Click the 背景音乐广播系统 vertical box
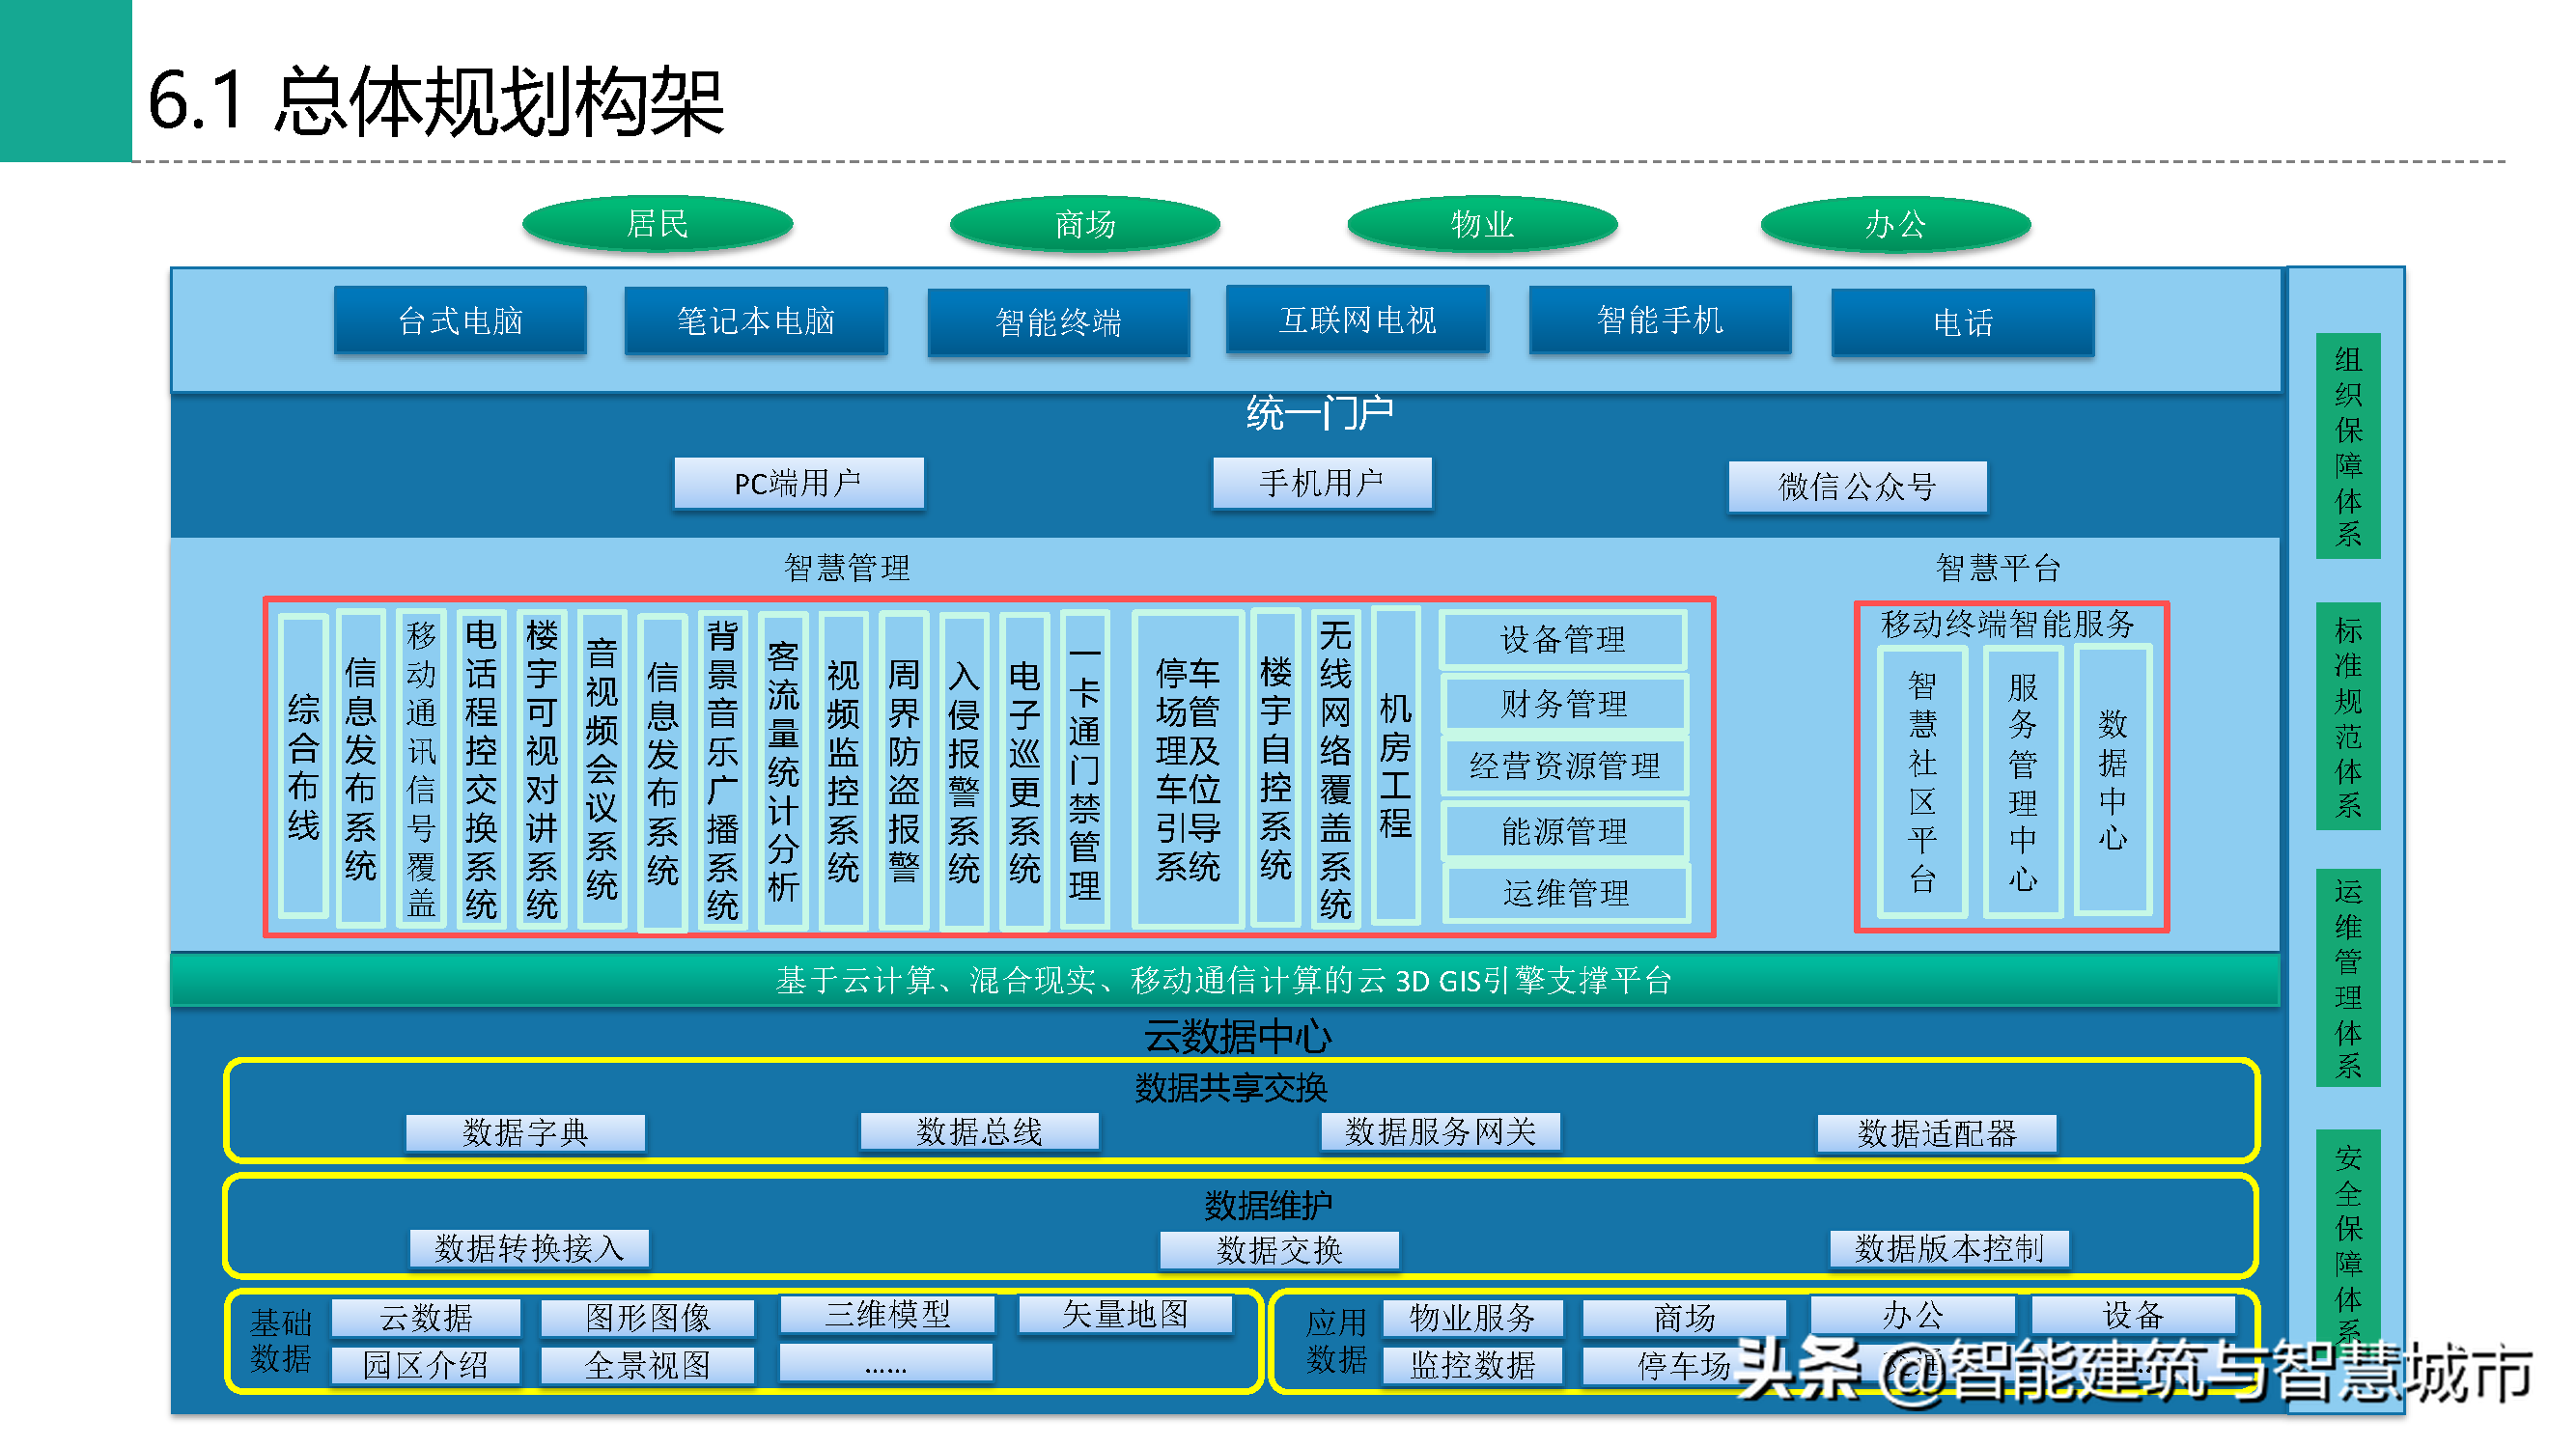Image resolution: width=2576 pixels, height=1448 pixels. pos(723,769)
